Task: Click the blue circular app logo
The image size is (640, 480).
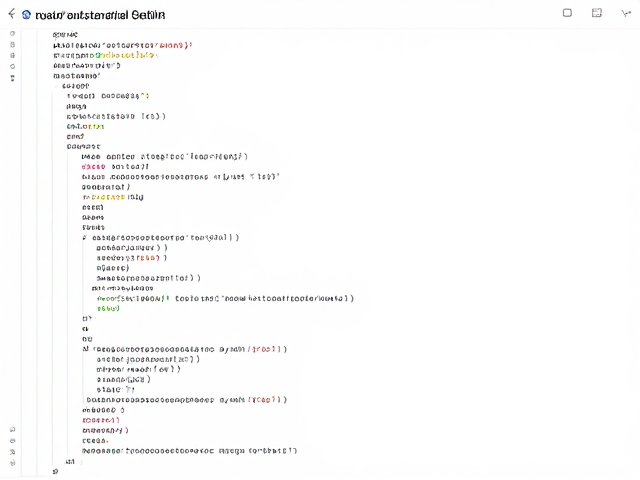Action: pyautogui.click(x=26, y=15)
